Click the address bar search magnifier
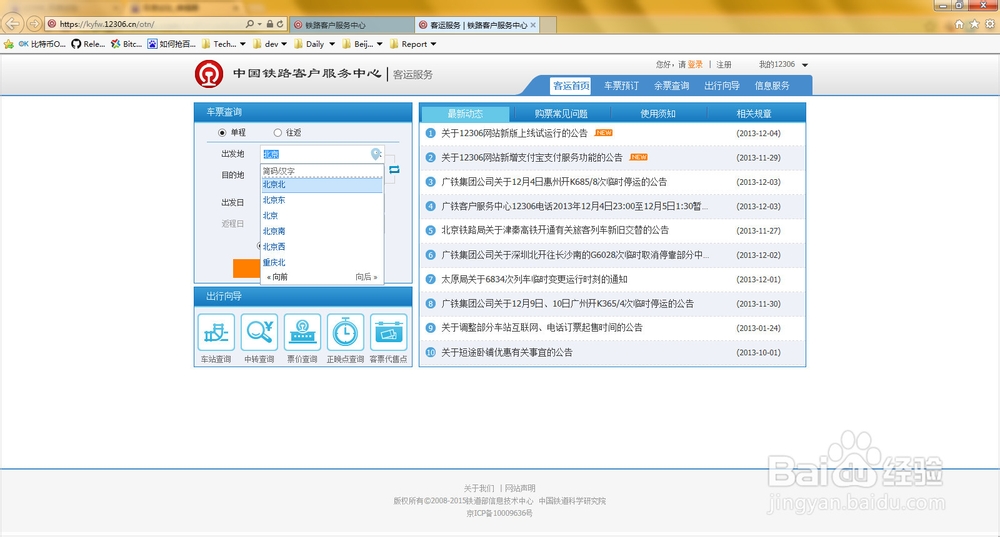The height and width of the screenshot is (537, 1000). click(x=249, y=24)
